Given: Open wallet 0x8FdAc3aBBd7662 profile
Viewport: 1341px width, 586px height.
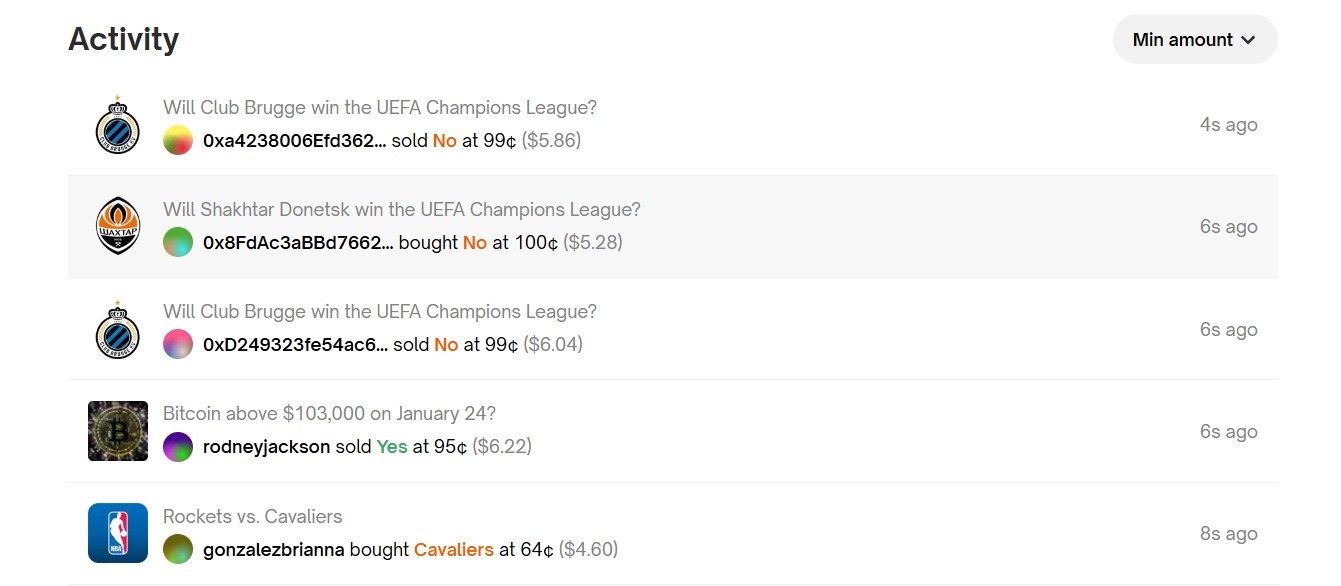Looking at the screenshot, I should pos(299,243).
